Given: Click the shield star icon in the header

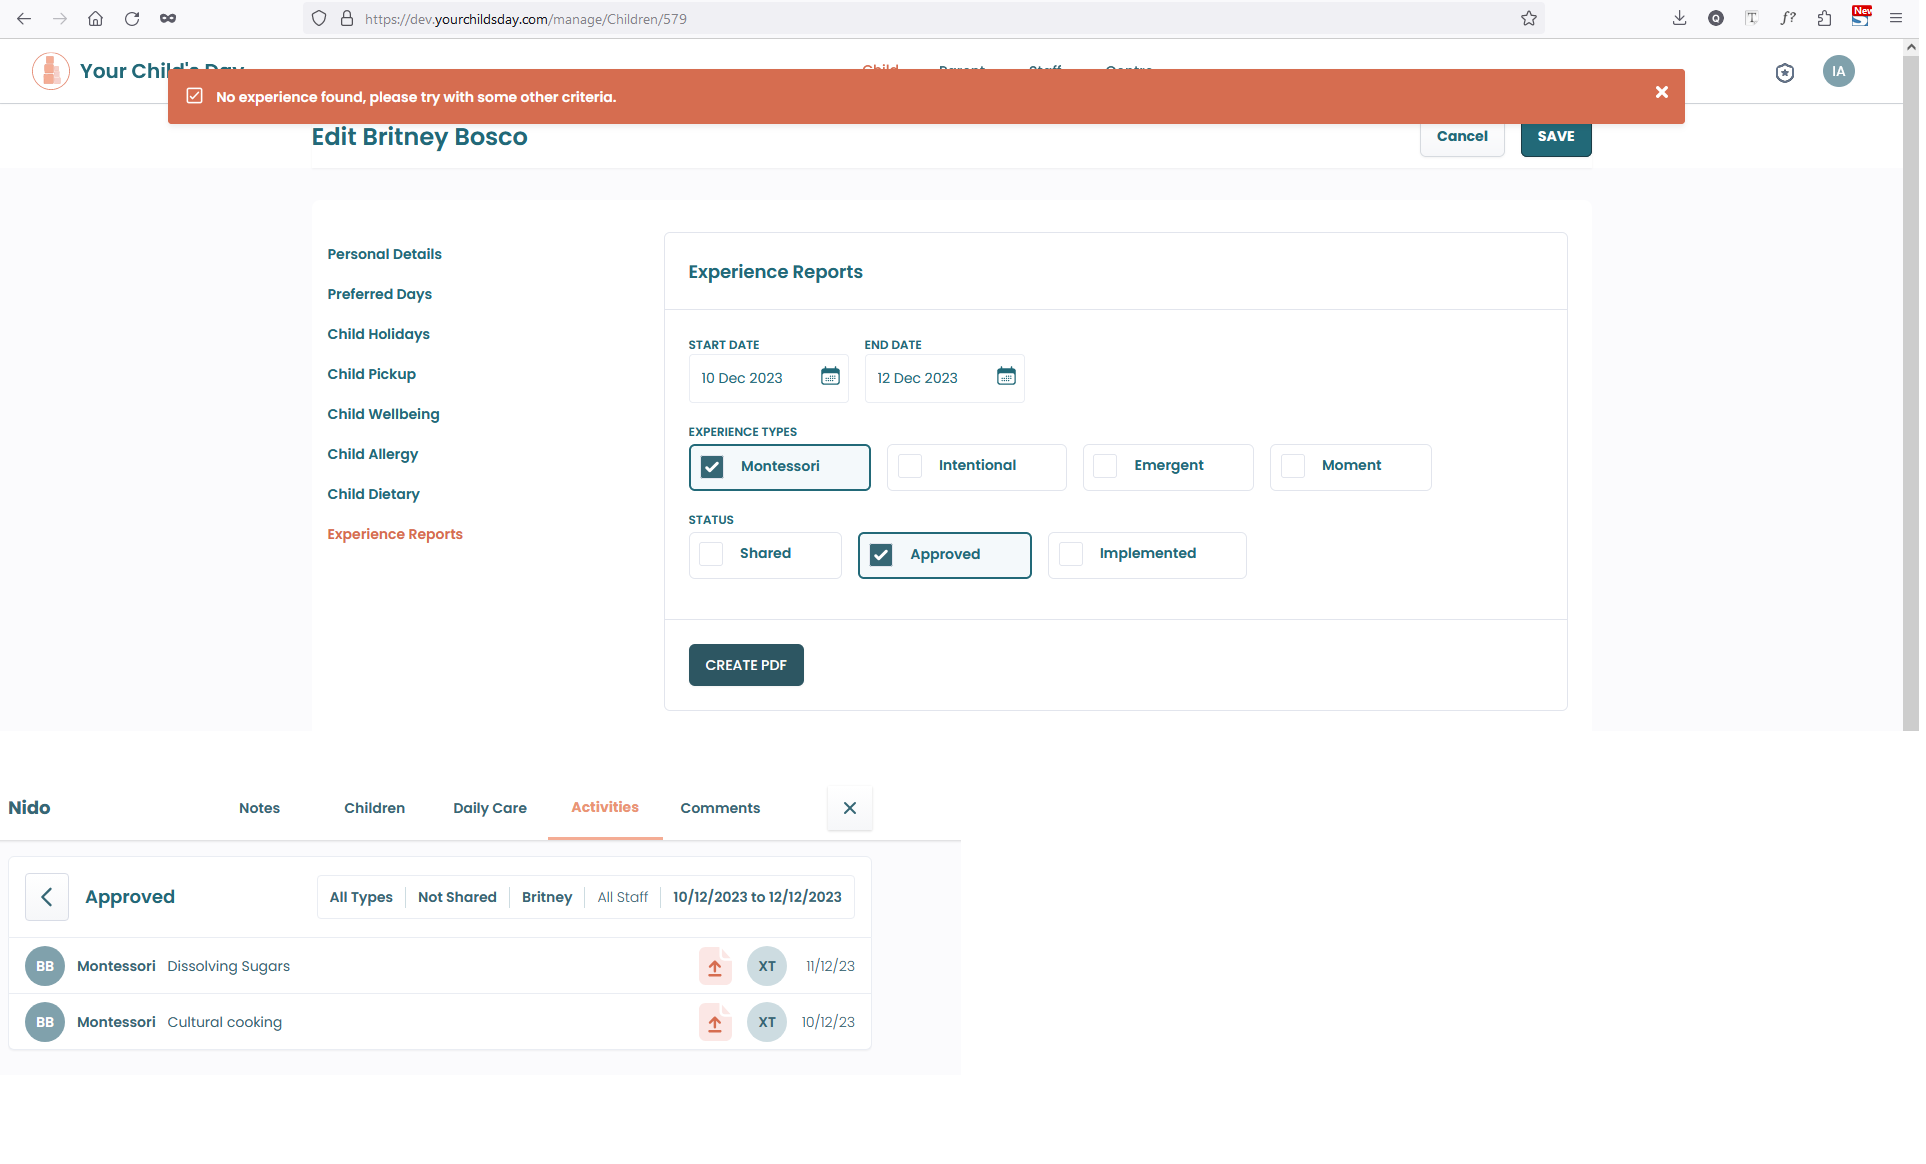Looking at the screenshot, I should point(1785,73).
